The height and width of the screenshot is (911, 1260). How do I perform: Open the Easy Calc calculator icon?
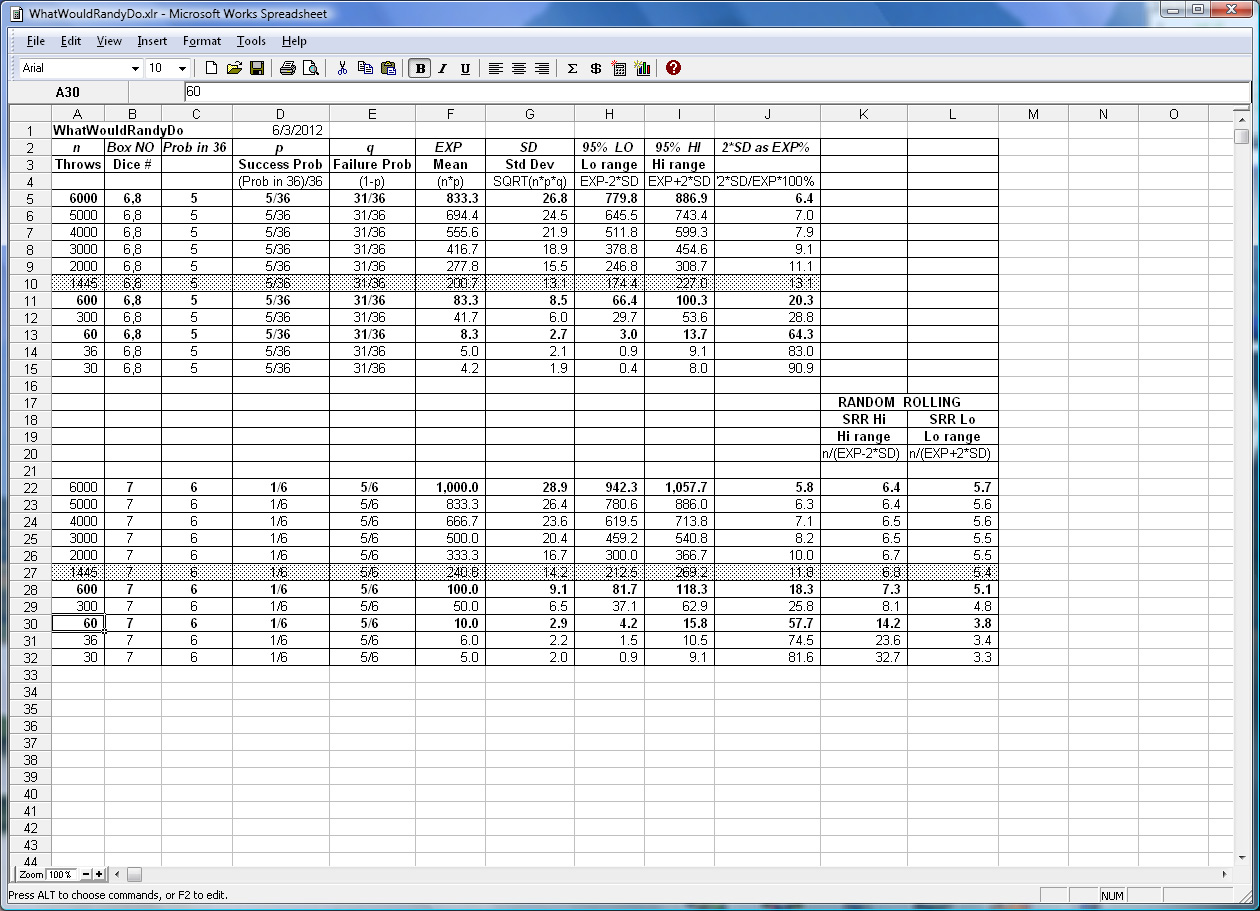619,68
